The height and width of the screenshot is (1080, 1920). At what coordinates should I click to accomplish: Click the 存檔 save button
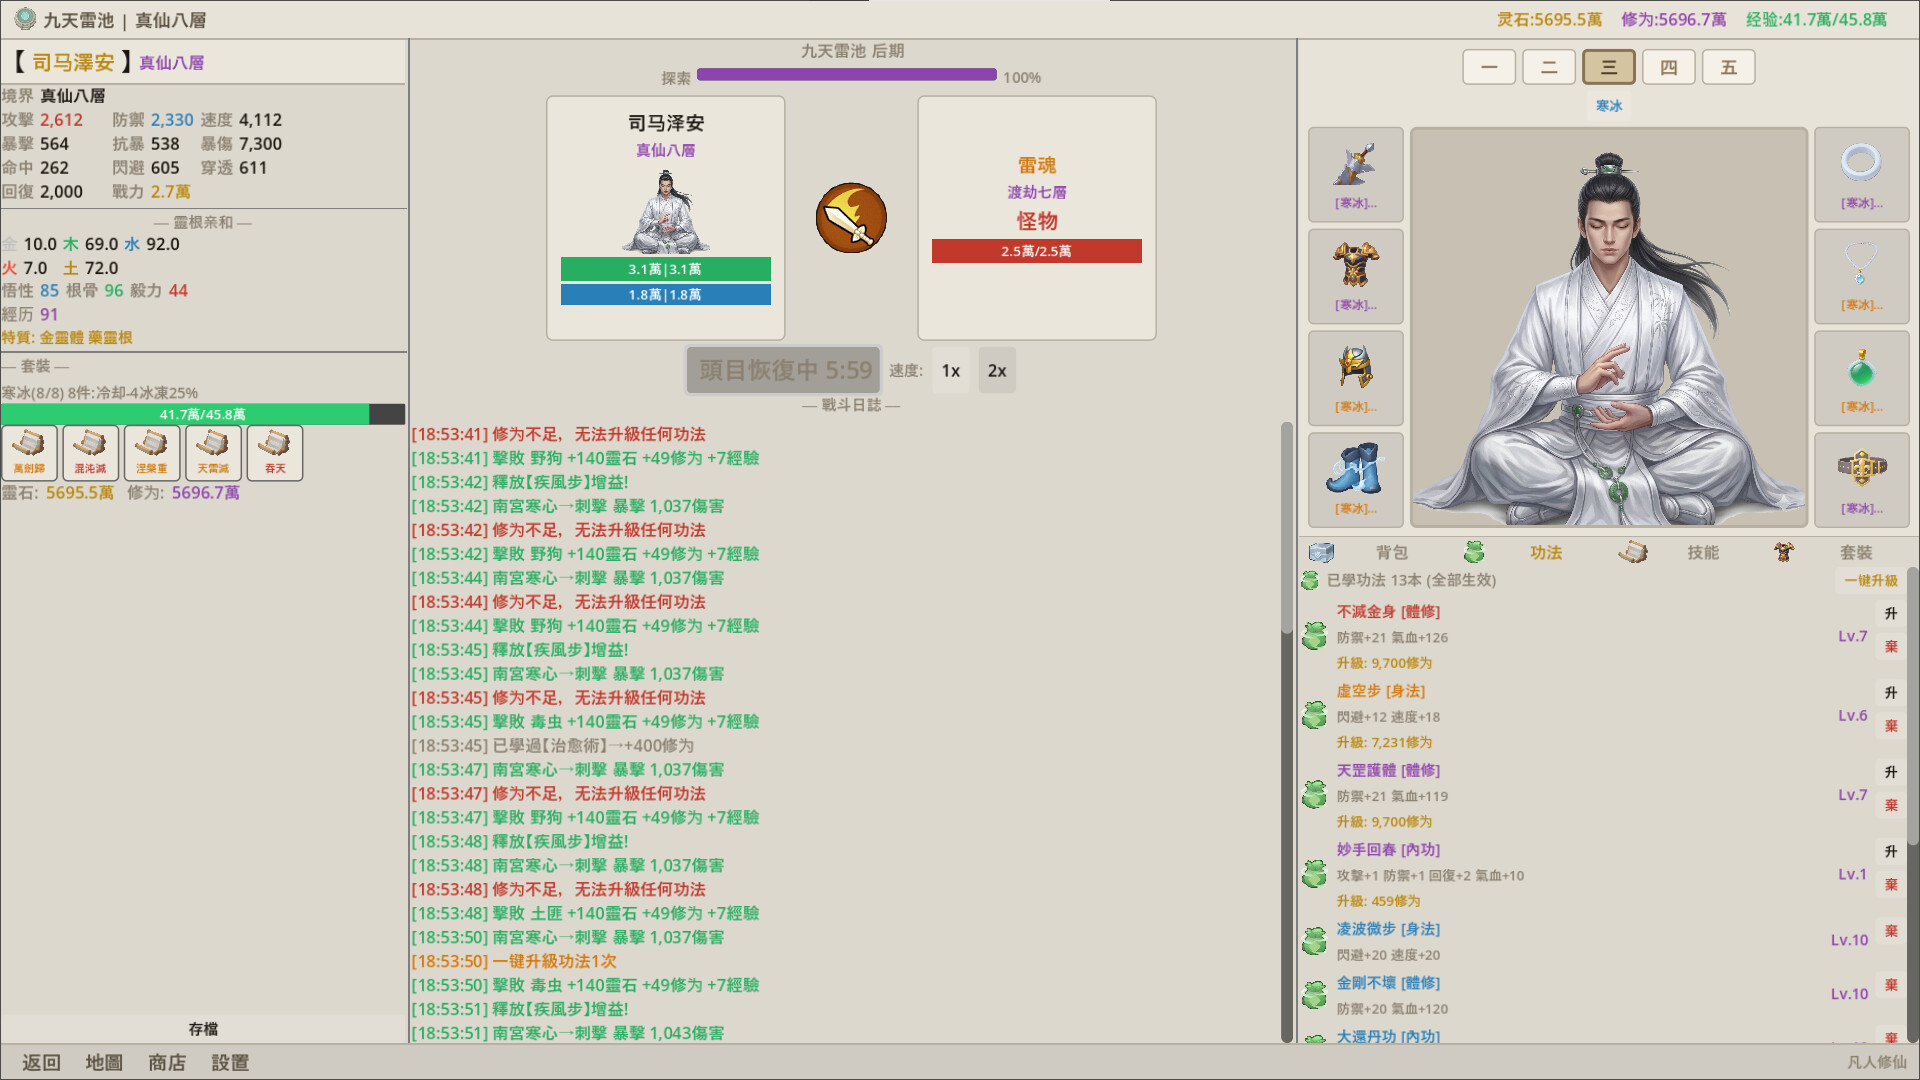click(204, 1028)
